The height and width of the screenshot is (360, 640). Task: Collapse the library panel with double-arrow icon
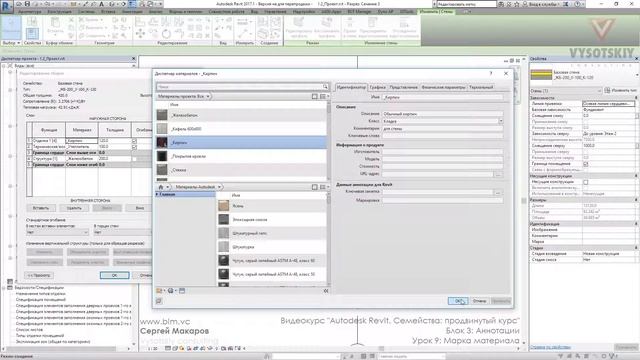[x=326, y=291]
